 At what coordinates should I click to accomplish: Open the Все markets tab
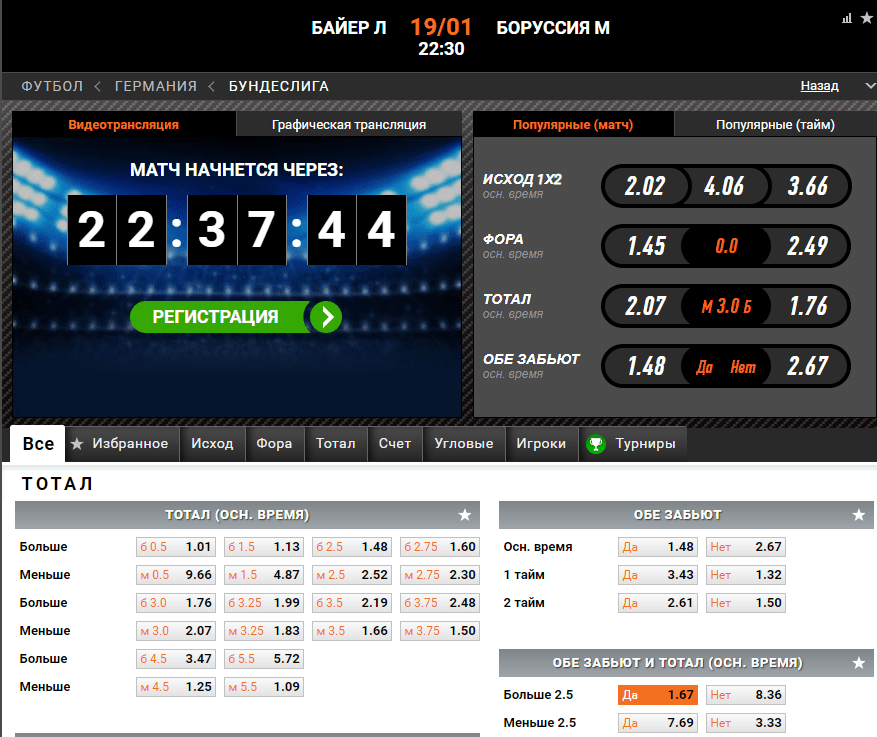coord(38,444)
